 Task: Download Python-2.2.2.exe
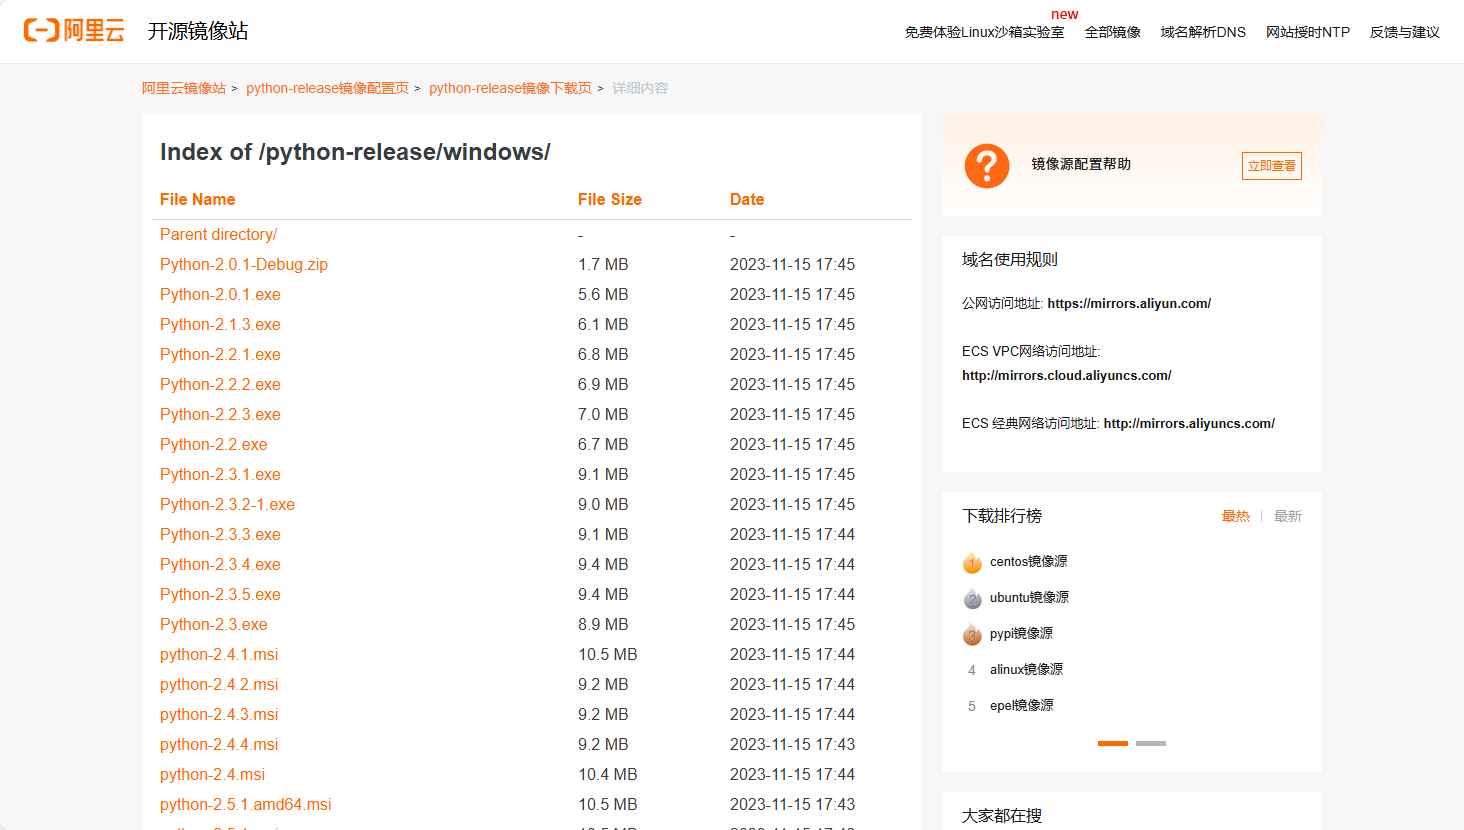click(x=220, y=384)
